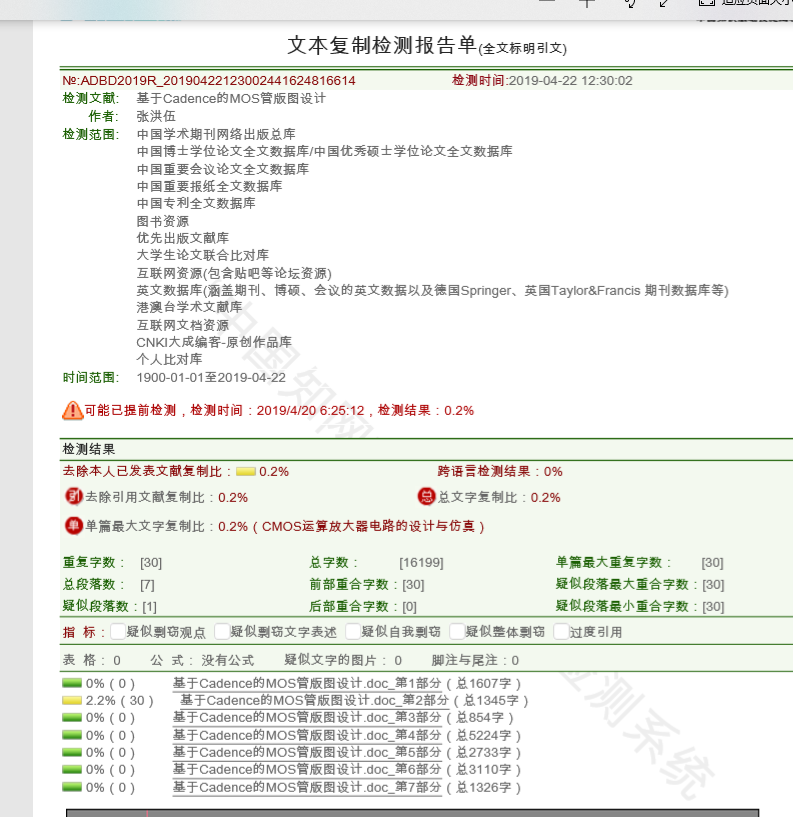
Task: Click the report heading 文本复制检测报告单
Action: [381, 46]
